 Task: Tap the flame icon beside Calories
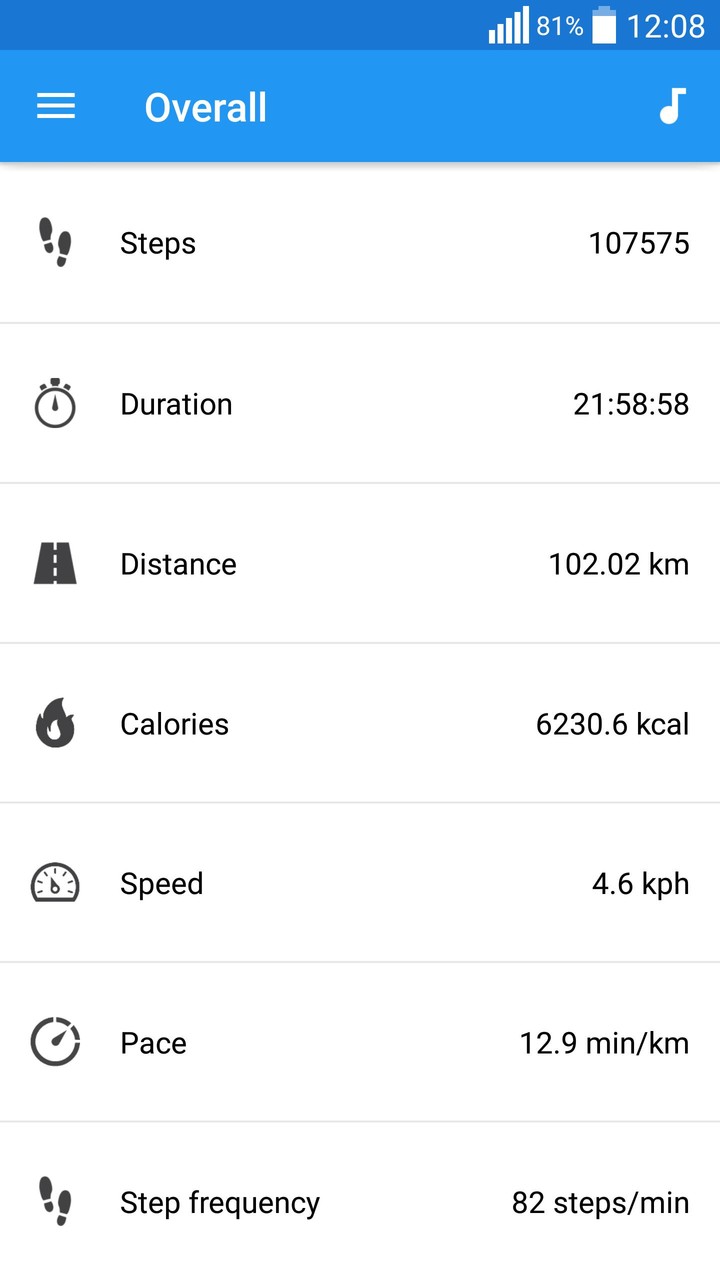[55, 724]
